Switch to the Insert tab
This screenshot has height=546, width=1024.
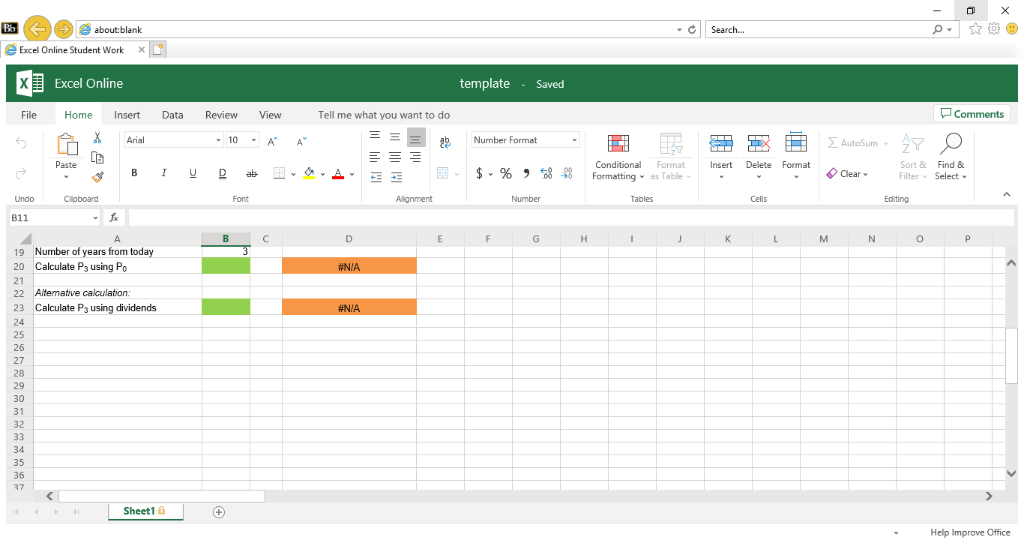point(127,115)
